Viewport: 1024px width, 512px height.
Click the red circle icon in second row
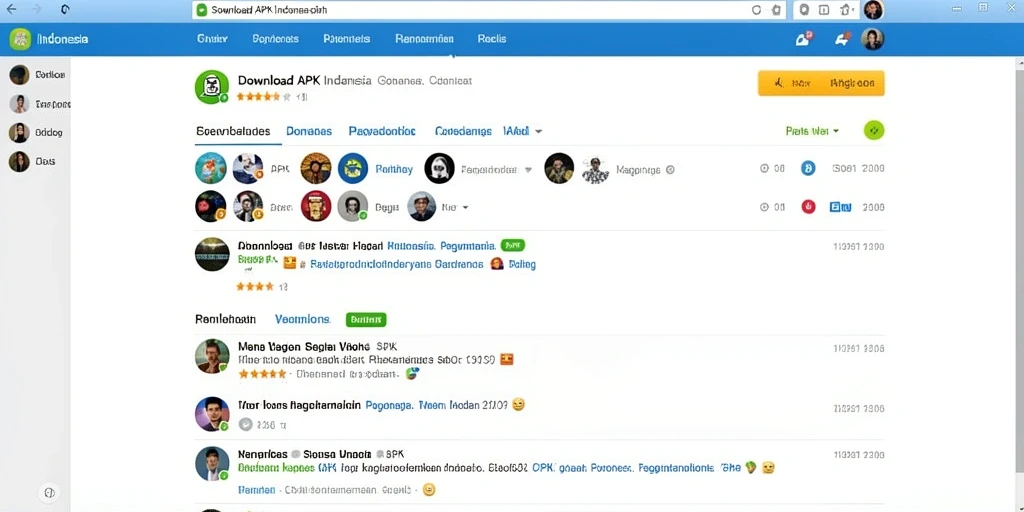coord(808,207)
